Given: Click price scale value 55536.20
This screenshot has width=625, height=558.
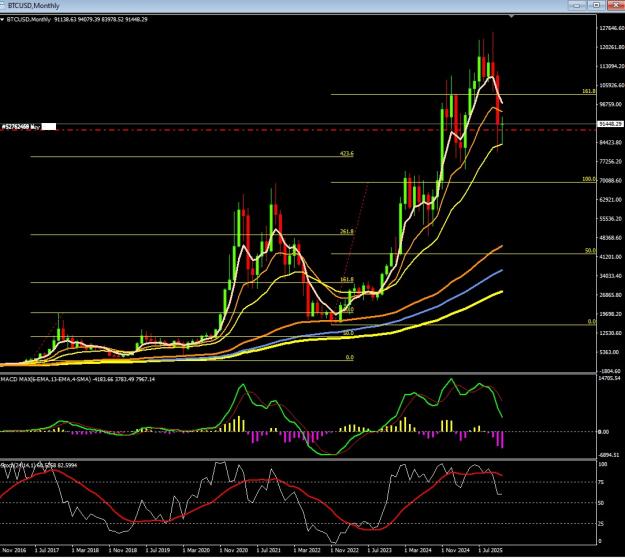Looking at the screenshot, I should (611, 219).
